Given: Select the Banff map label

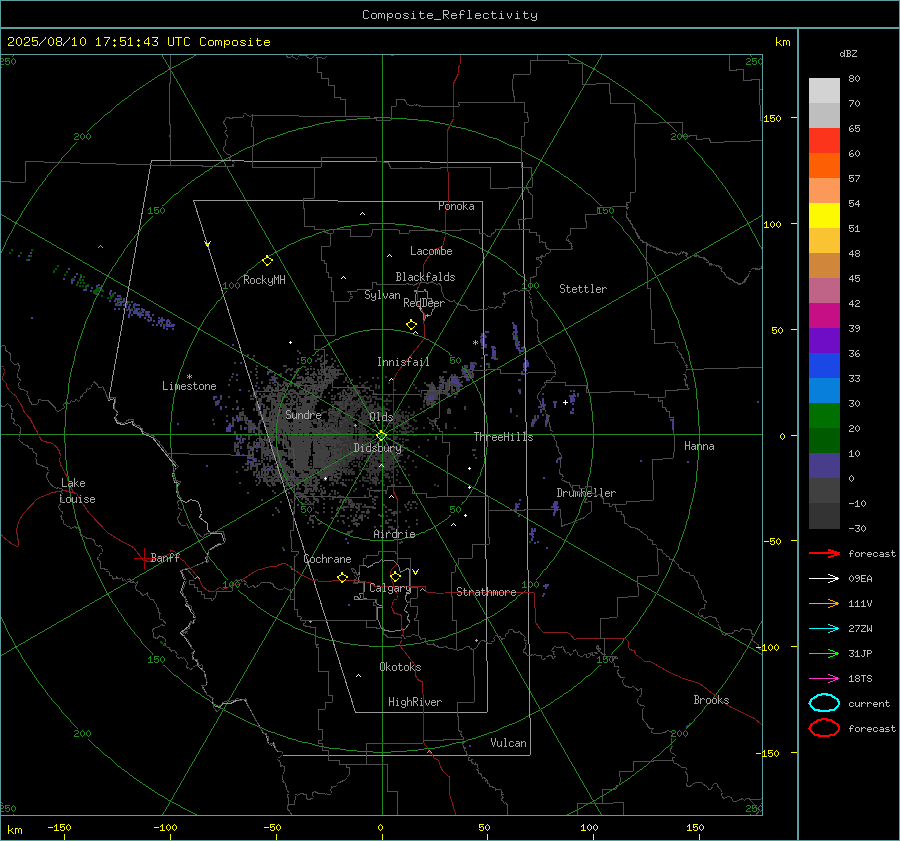Looking at the screenshot, I should (165, 557).
